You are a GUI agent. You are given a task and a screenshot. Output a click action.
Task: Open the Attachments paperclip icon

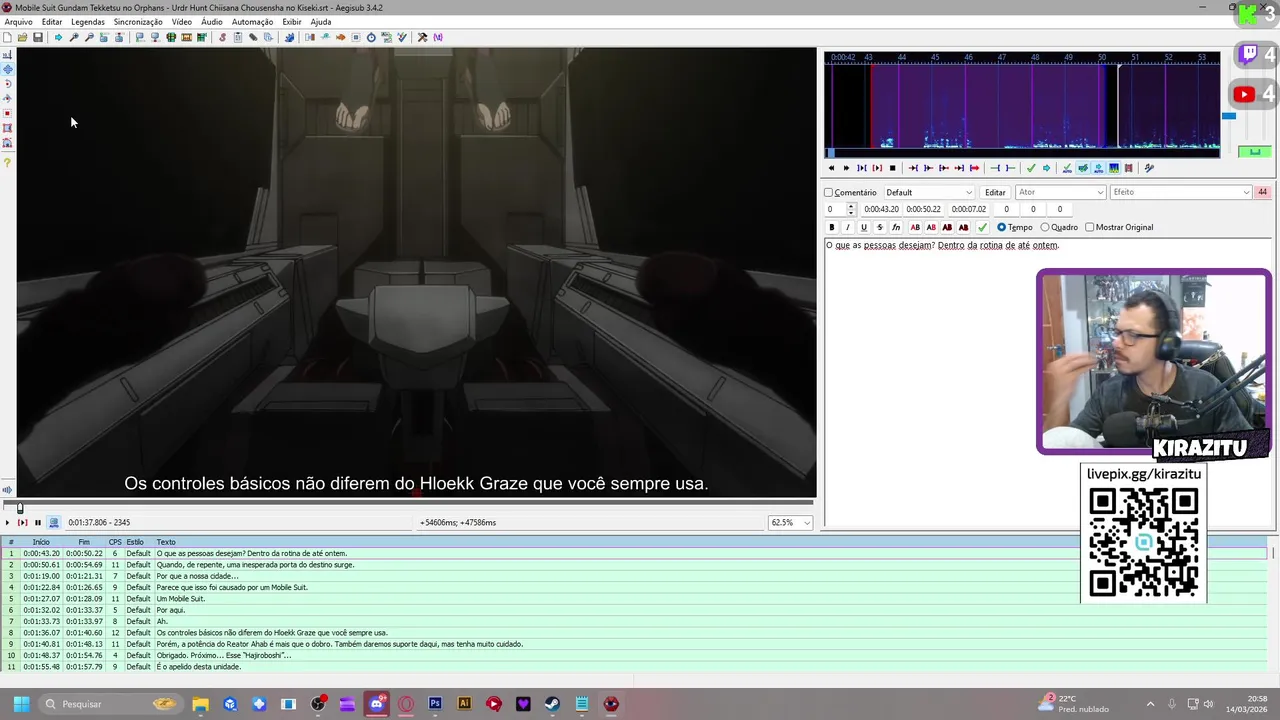tap(253, 38)
